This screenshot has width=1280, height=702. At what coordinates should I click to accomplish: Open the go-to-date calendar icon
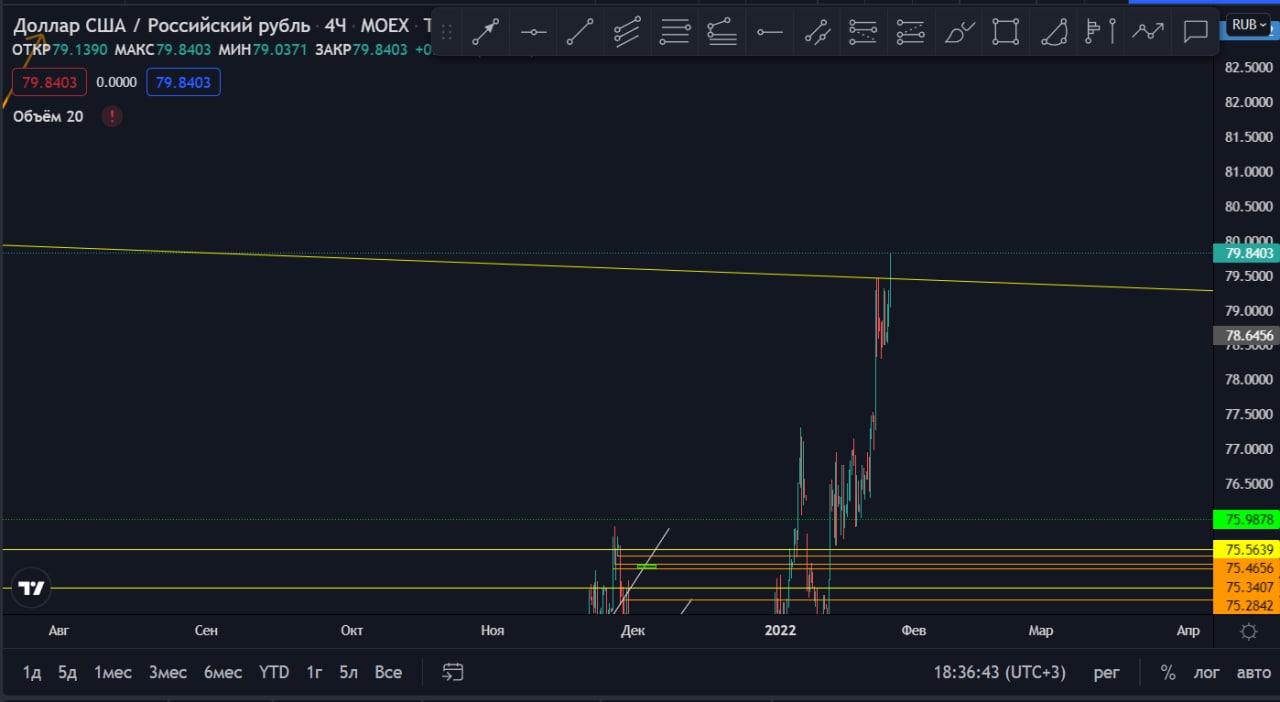click(453, 672)
